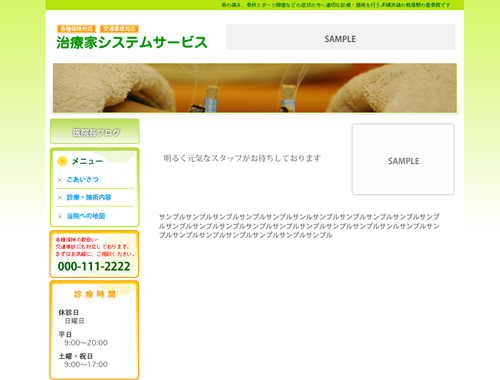The height and width of the screenshot is (380, 500).
Task: Click the moxibustion towel hero image
Action: 255,88
